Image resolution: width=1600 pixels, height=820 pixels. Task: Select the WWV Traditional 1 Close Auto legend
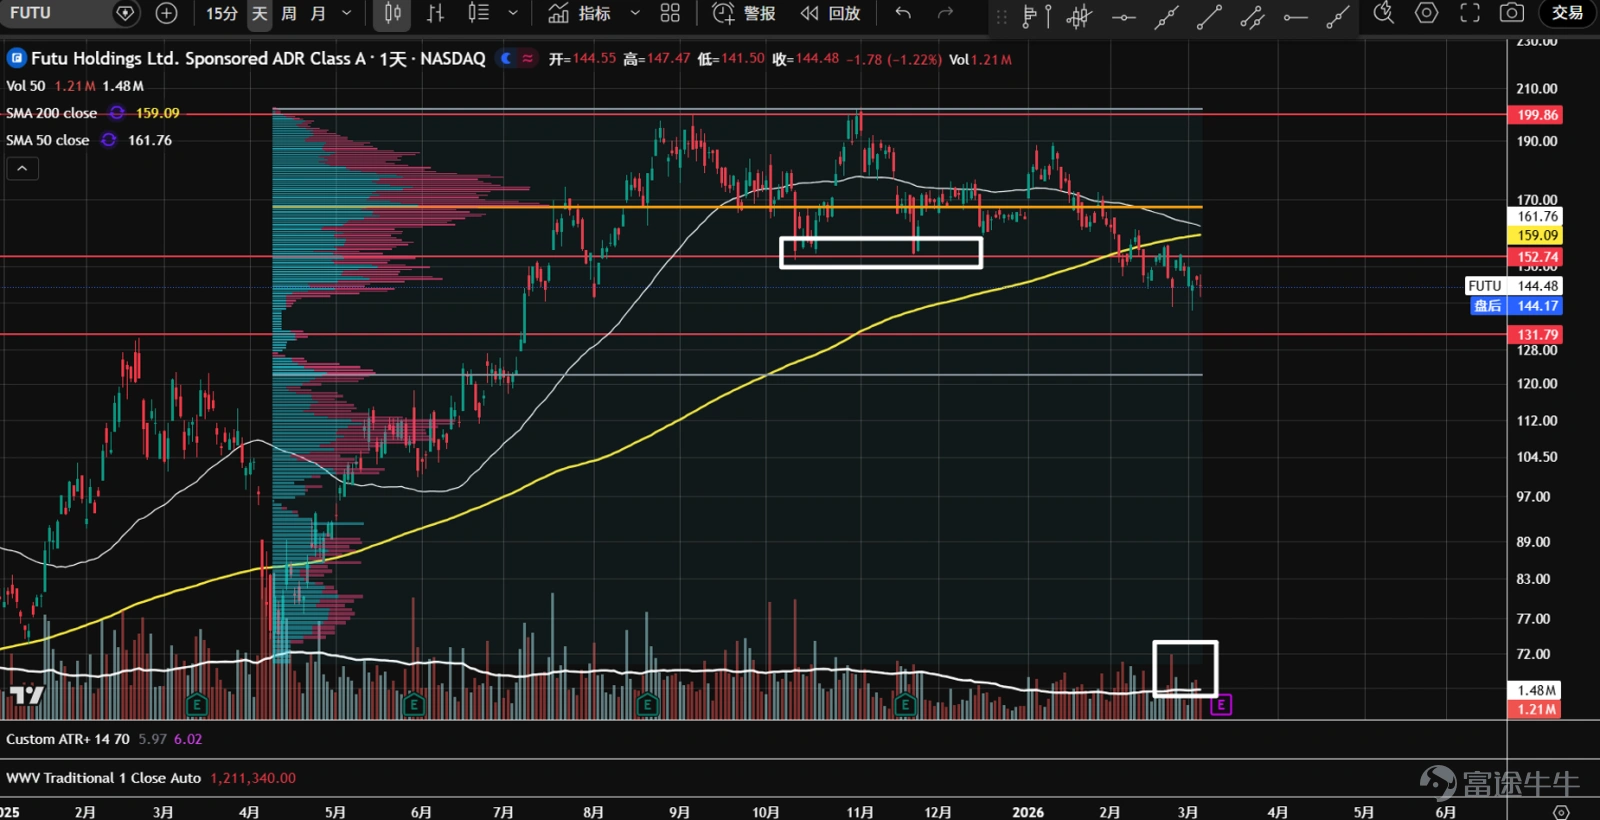pyautogui.click(x=104, y=778)
